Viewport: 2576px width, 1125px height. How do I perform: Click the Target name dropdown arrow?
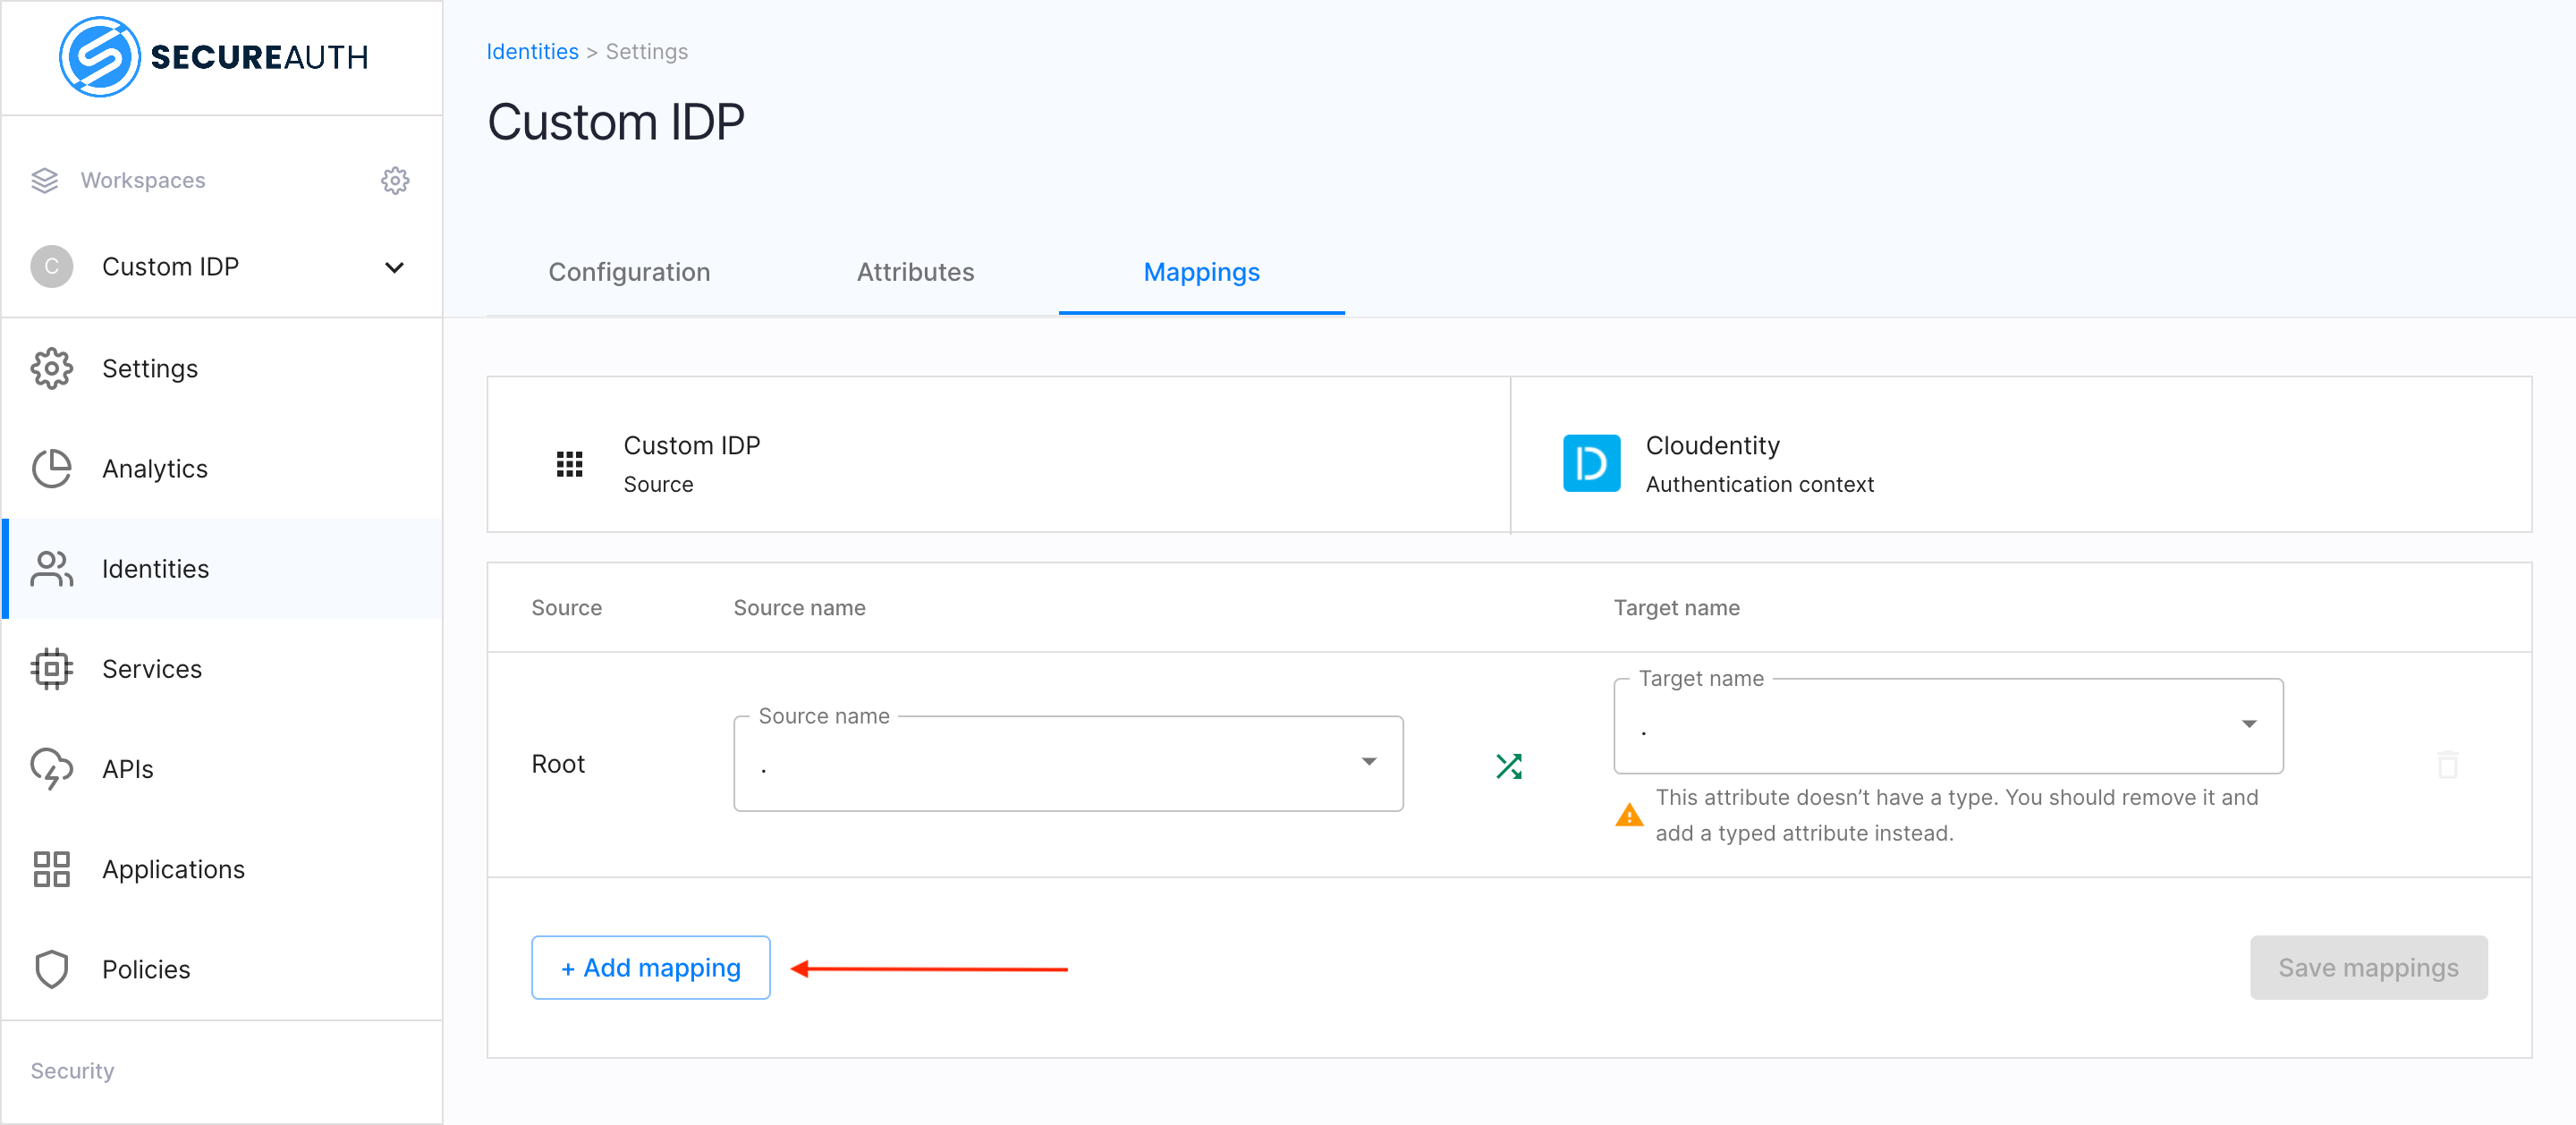(2249, 724)
